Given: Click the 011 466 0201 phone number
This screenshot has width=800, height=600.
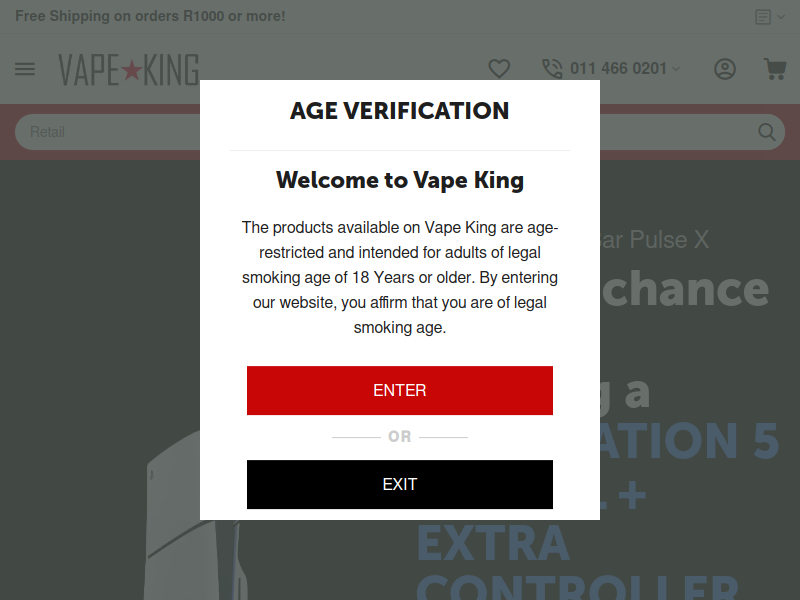Looking at the screenshot, I should [x=618, y=68].
